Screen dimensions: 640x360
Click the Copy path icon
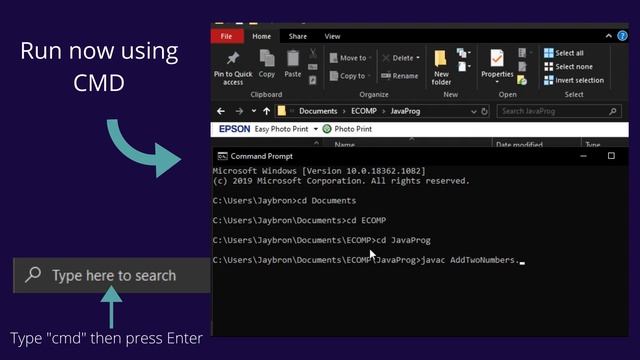coord(313,67)
